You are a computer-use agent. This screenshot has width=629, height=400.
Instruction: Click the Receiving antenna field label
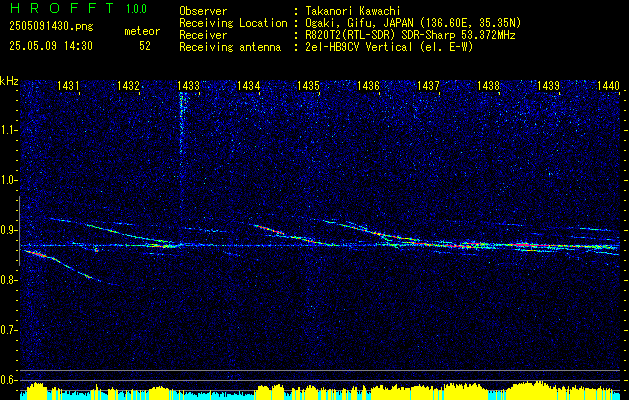(x=230, y=47)
